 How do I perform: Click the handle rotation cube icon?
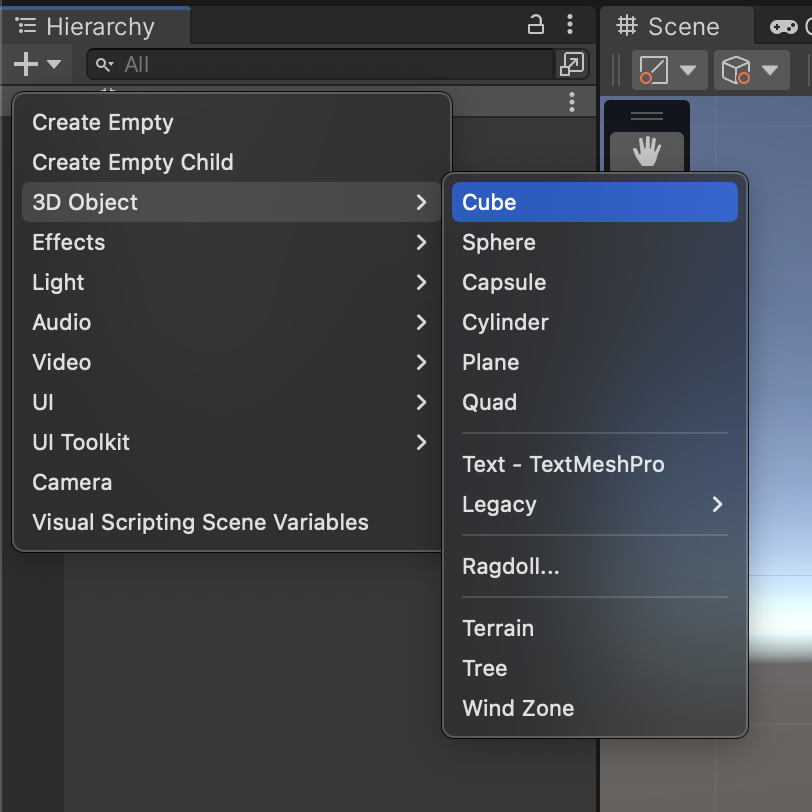pyautogui.click(x=736, y=70)
